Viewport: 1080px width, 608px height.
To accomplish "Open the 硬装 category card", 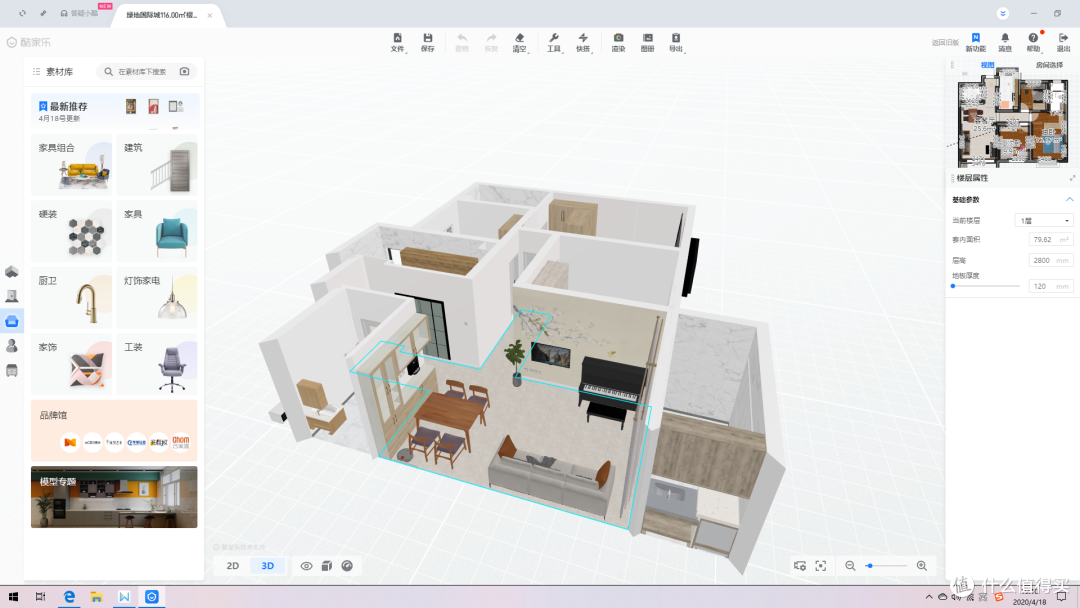I will click(72, 231).
